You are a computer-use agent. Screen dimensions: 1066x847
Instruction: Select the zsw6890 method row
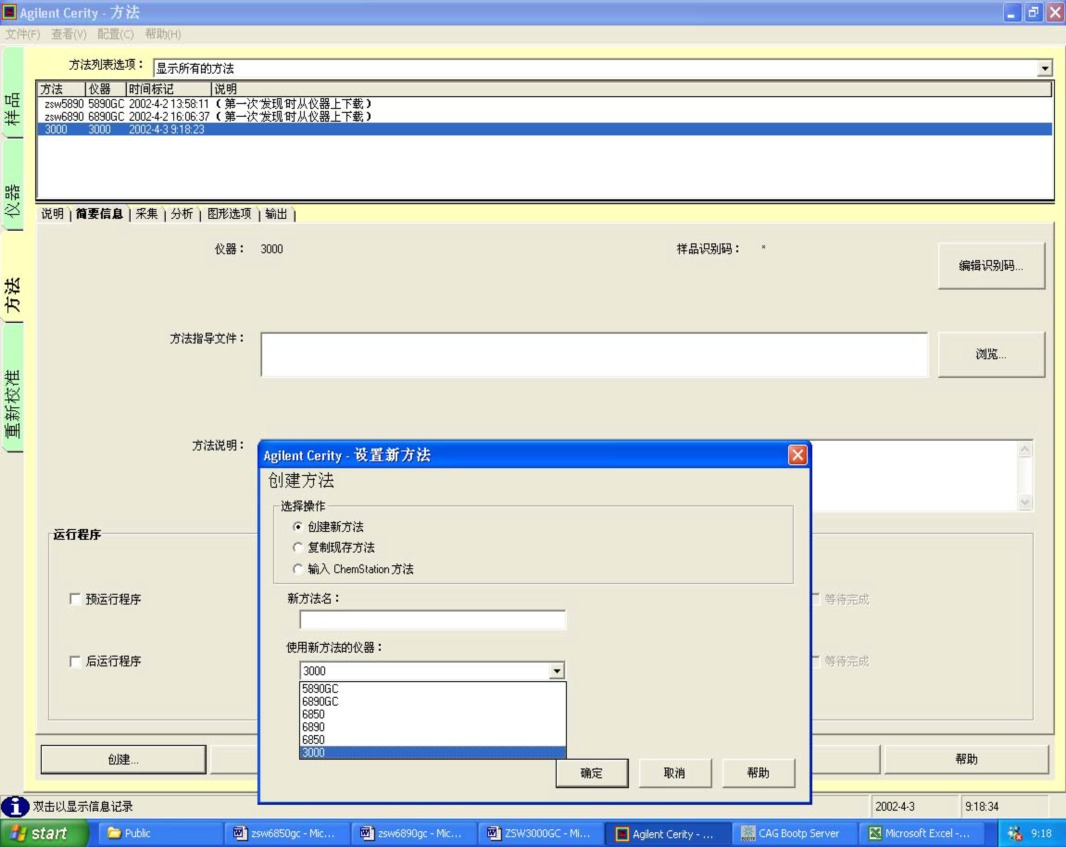tap(545, 117)
